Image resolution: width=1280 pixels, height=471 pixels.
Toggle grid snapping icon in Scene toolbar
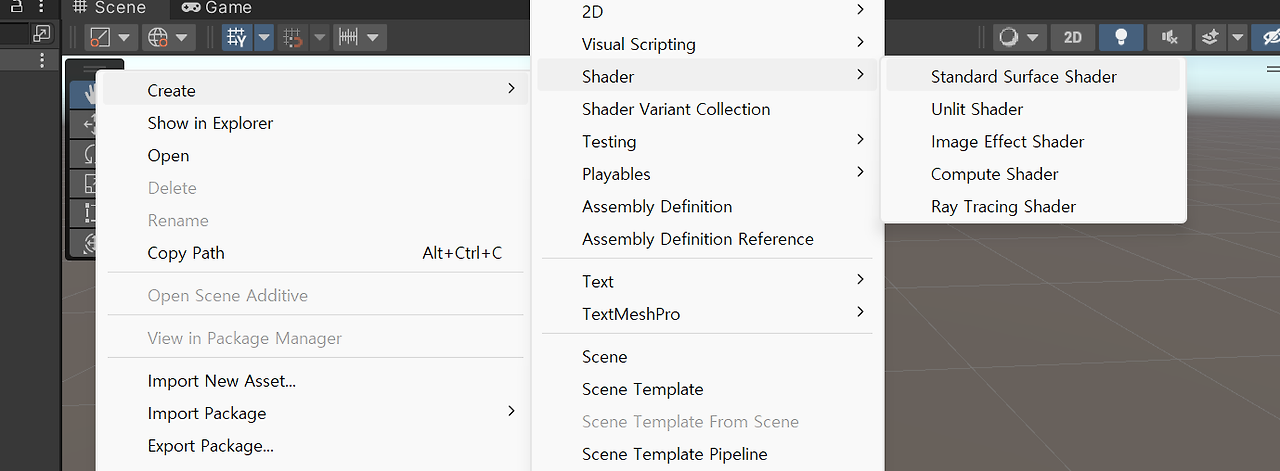tap(237, 38)
